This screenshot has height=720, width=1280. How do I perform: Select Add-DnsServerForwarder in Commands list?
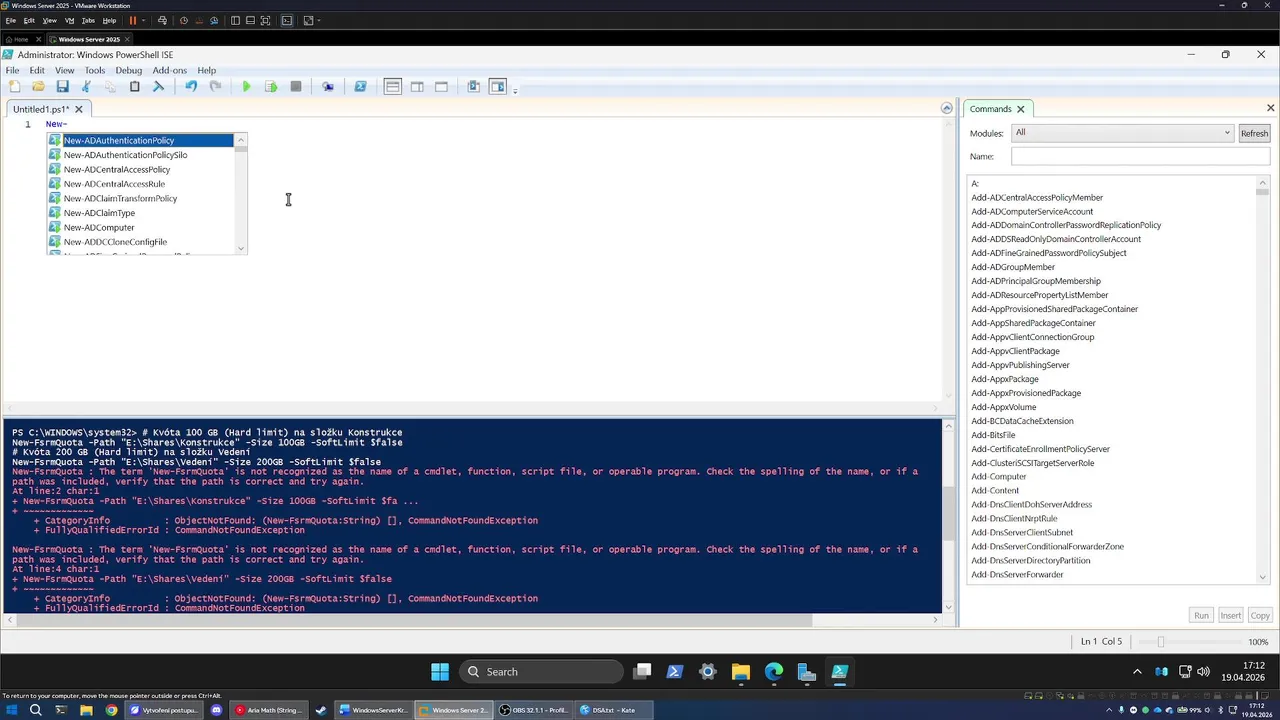1018,575
